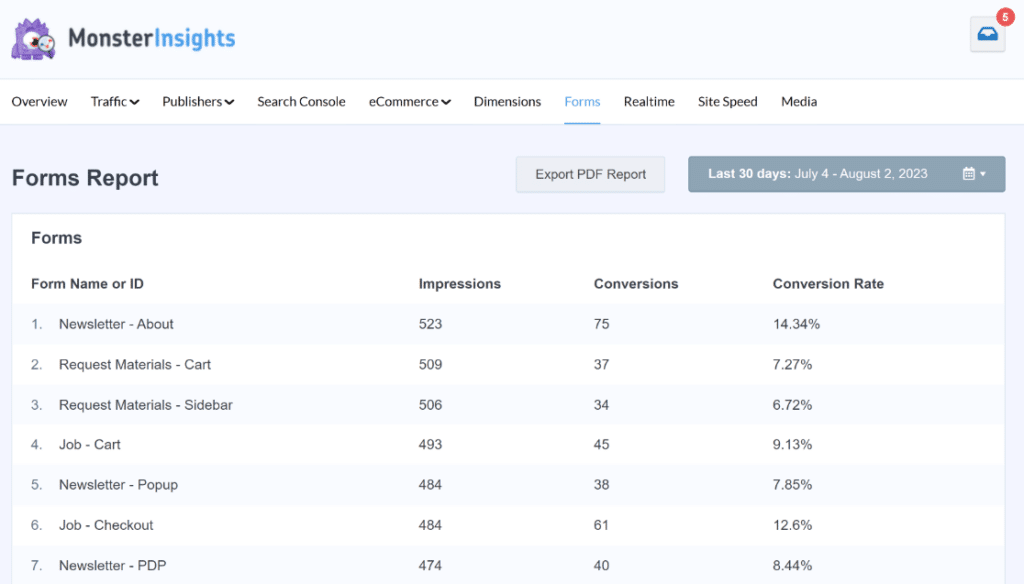The image size is (1024, 584).
Task: Sort by the Conversions column header
Action: 636,284
